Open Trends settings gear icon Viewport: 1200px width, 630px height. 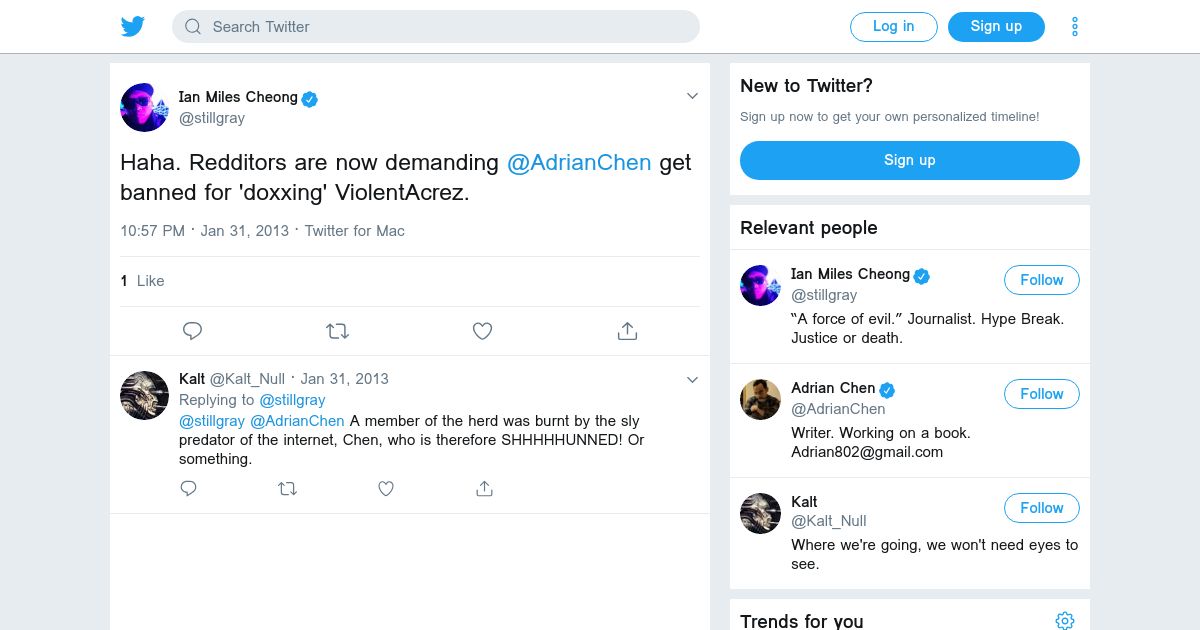[1065, 621]
